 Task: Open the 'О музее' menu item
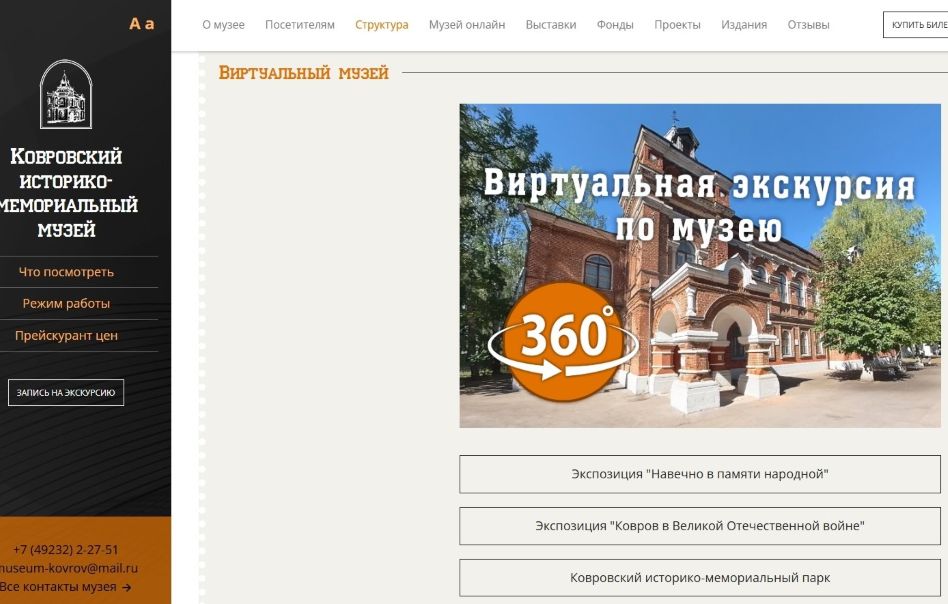coord(223,25)
